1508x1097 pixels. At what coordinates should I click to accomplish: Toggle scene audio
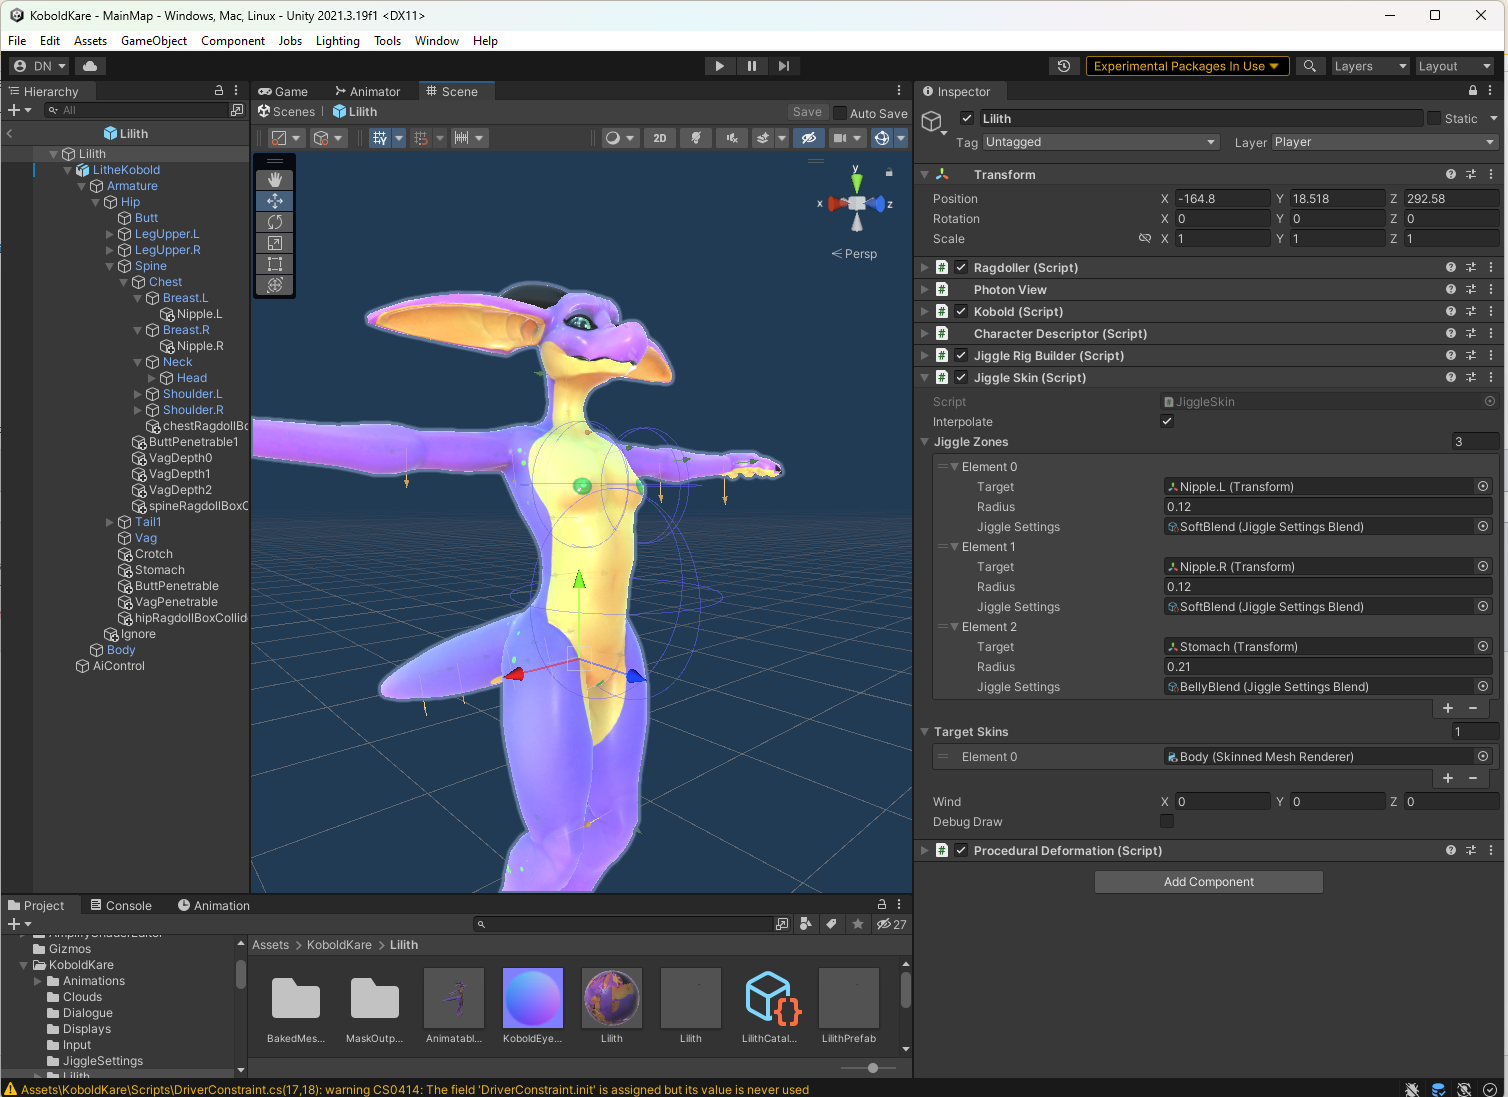click(732, 138)
